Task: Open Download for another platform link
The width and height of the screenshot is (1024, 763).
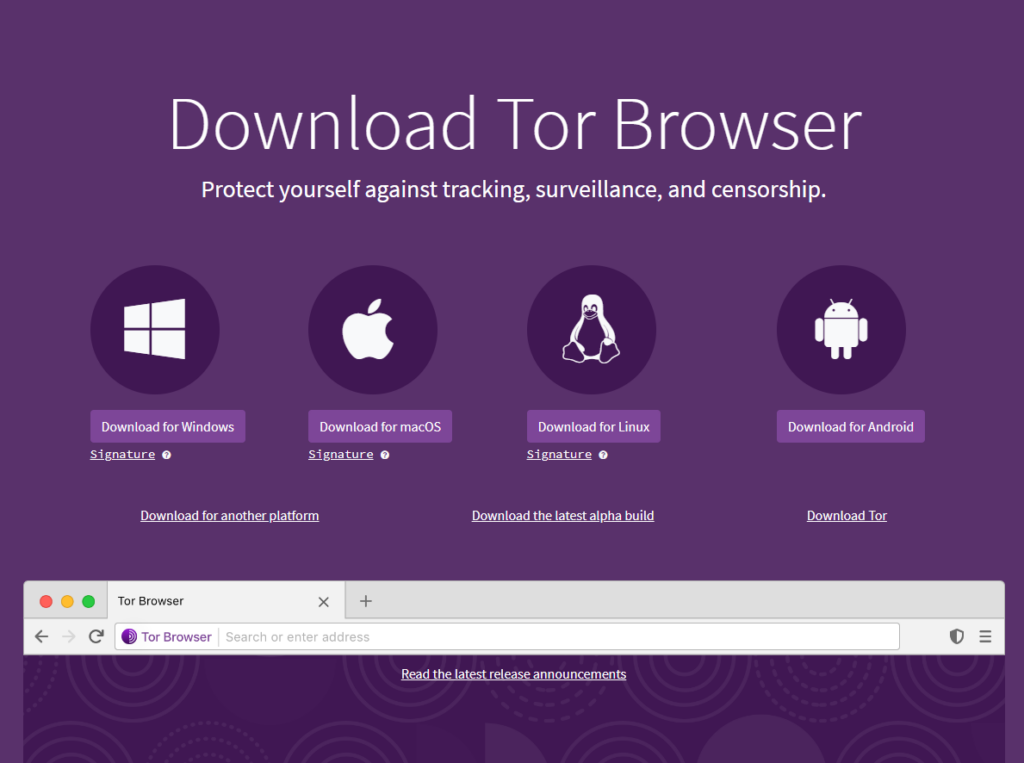Action: pos(230,515)
